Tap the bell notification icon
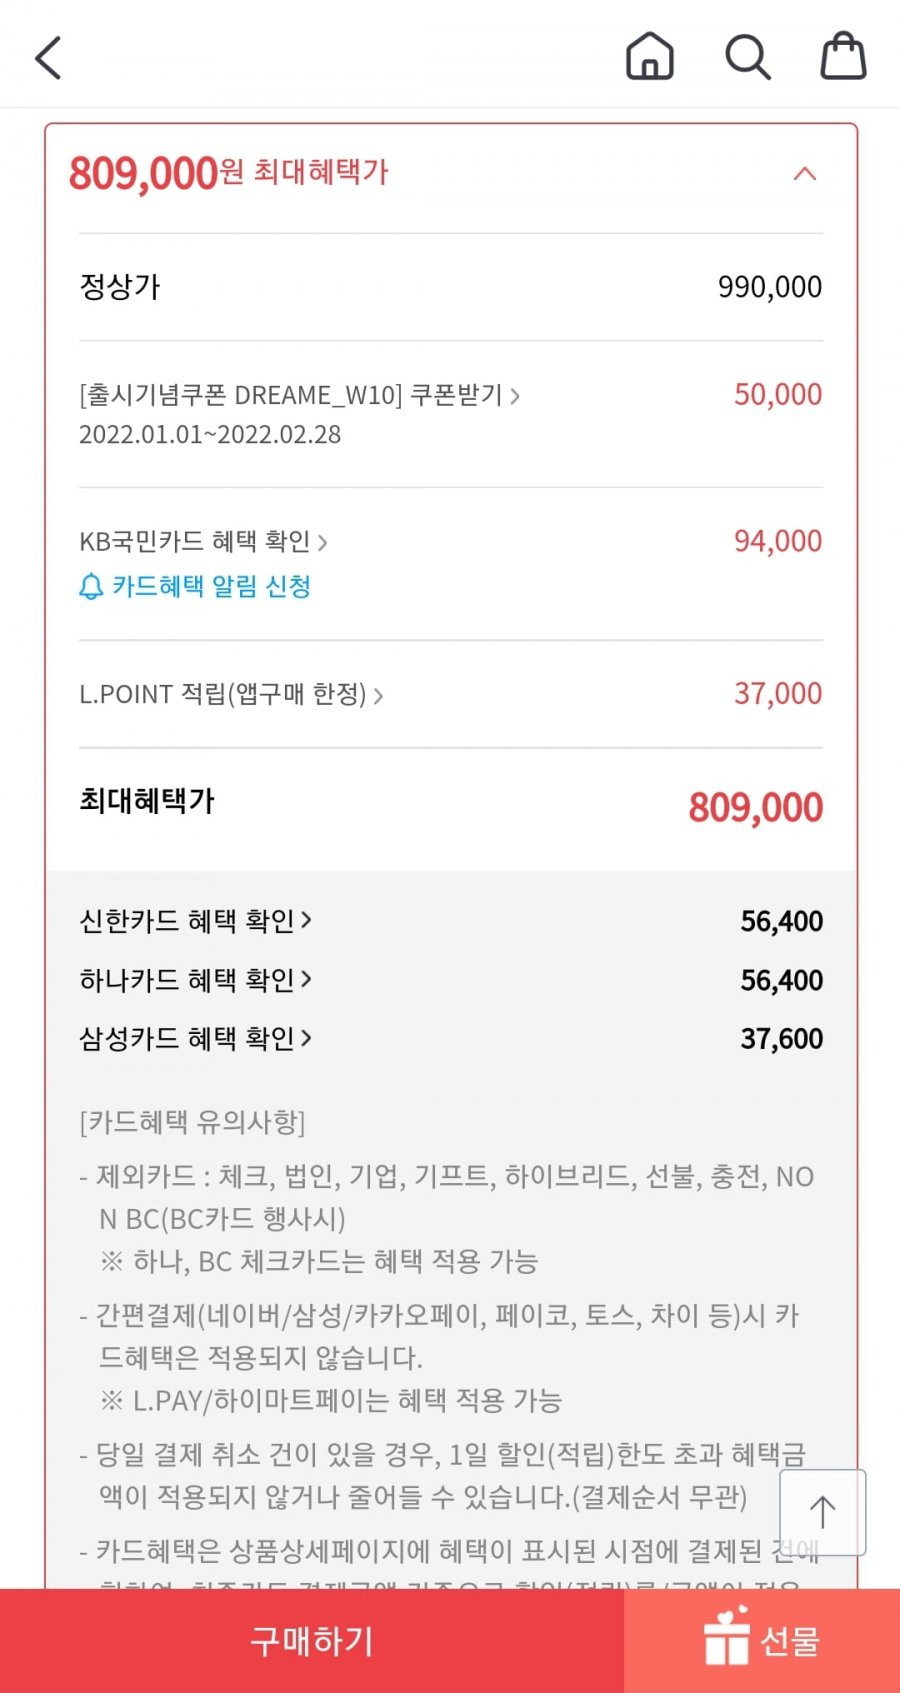The width and height of the screenshot is (900, 1693). tap(91, 586)
